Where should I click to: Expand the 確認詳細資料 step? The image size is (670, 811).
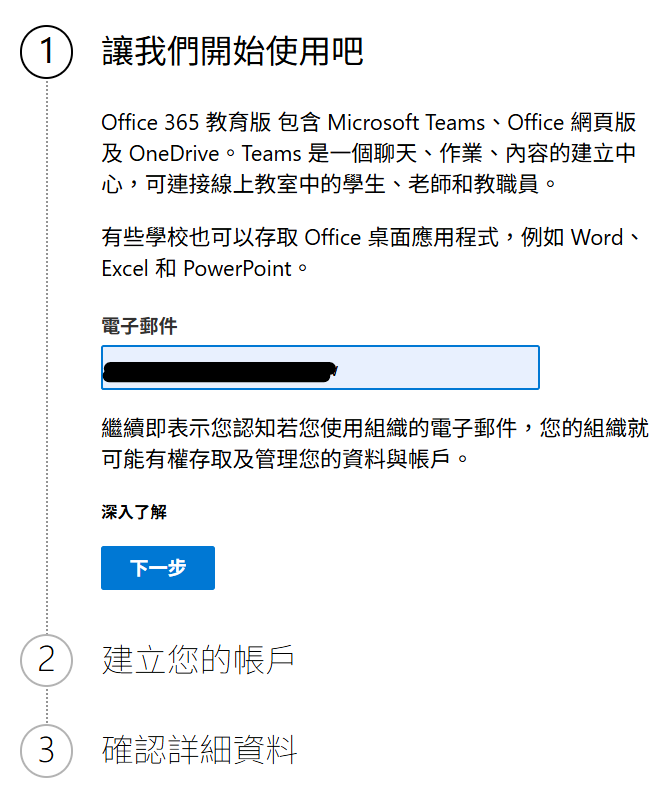coord(200,750)
